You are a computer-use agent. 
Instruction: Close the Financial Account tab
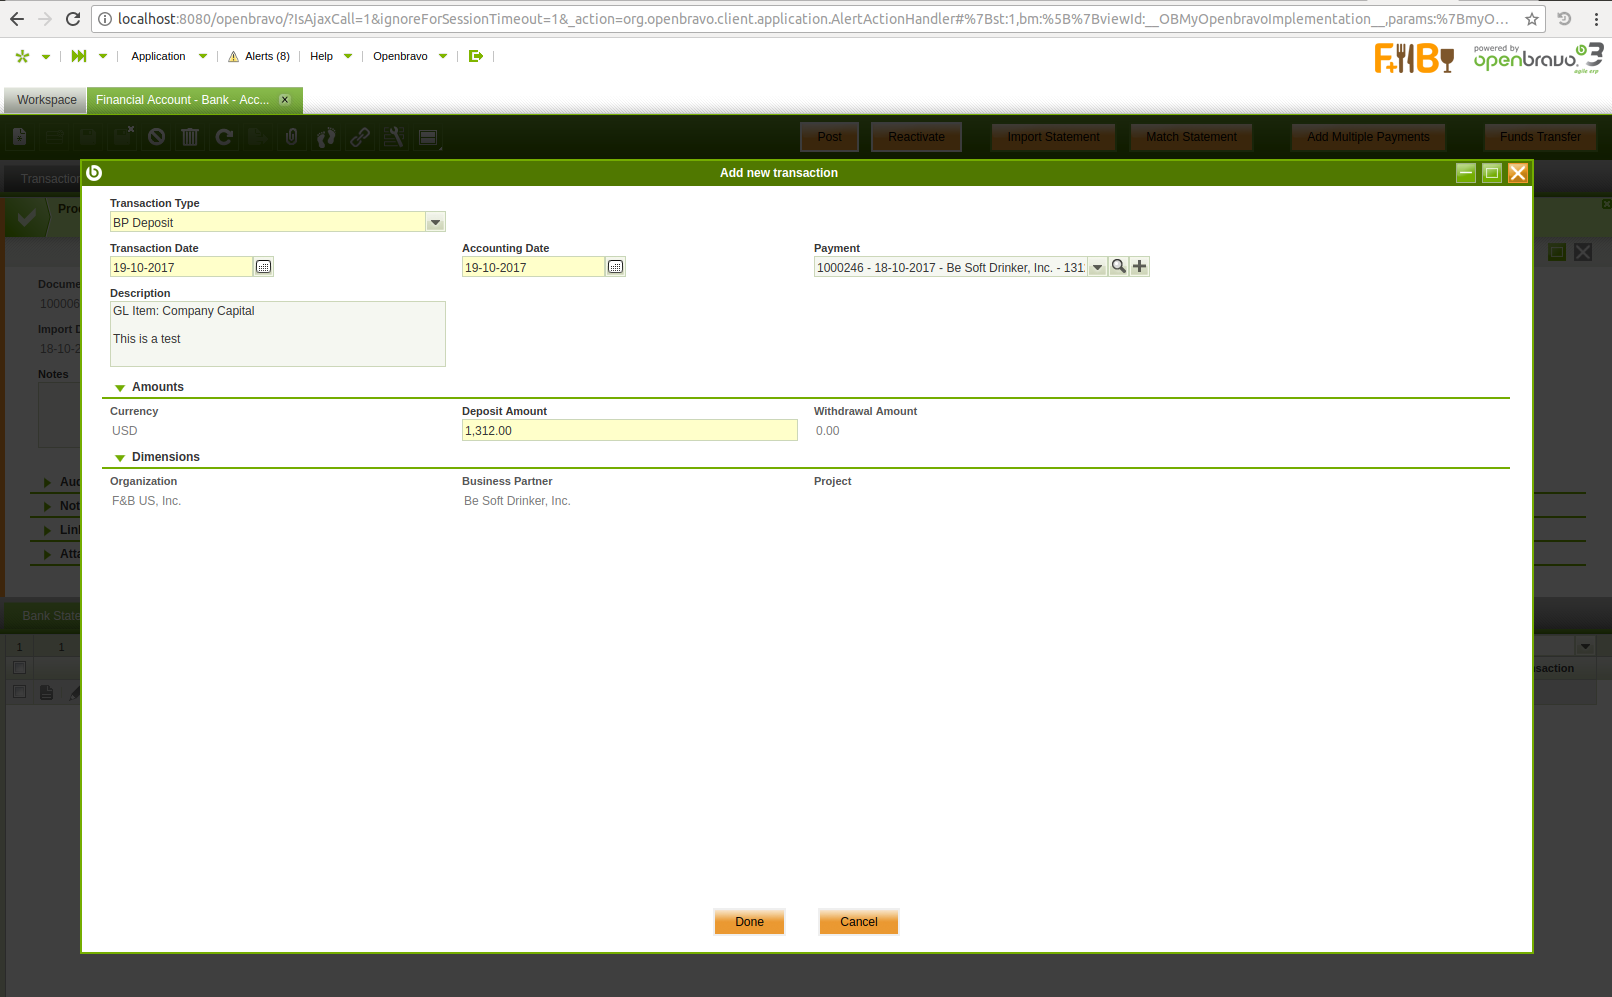coord(285,100)
